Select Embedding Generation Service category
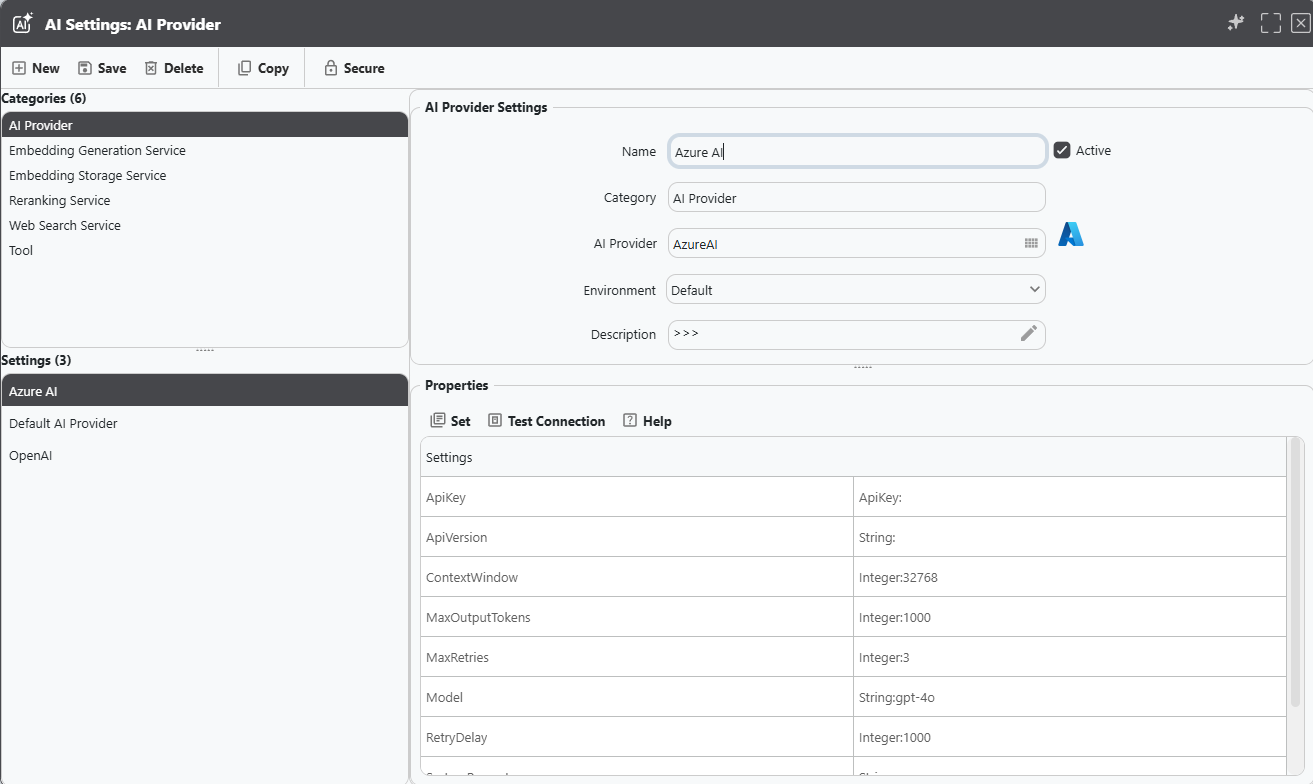This screenshot has width=1313, height=784. pyautogui.click(x=204, y=150)
